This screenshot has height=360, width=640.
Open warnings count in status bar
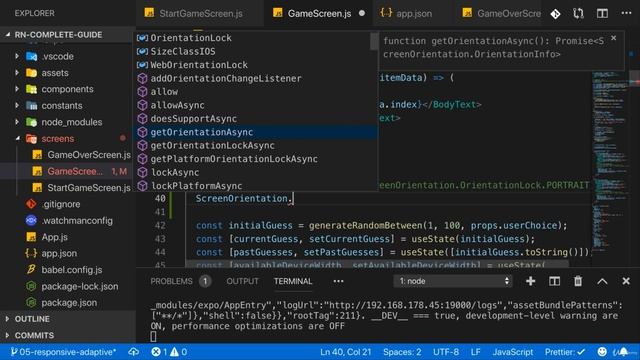pyautogui.click(x=179, y=352)
